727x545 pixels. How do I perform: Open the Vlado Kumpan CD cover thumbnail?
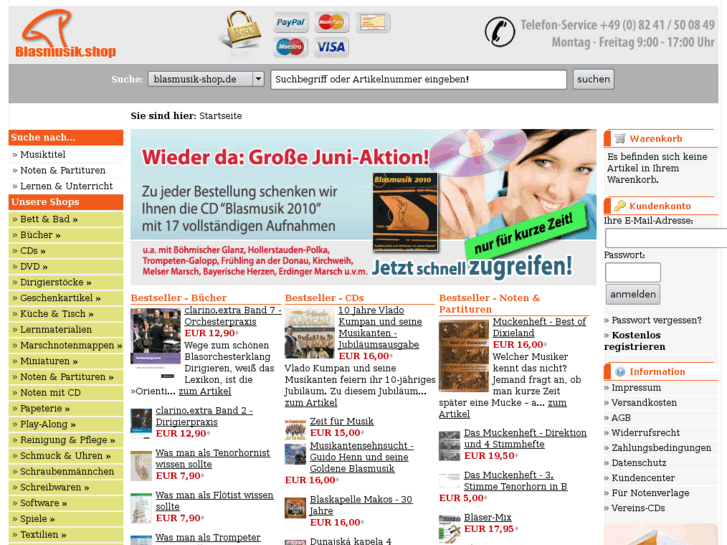pyautogui.click(x=309, y=333)
